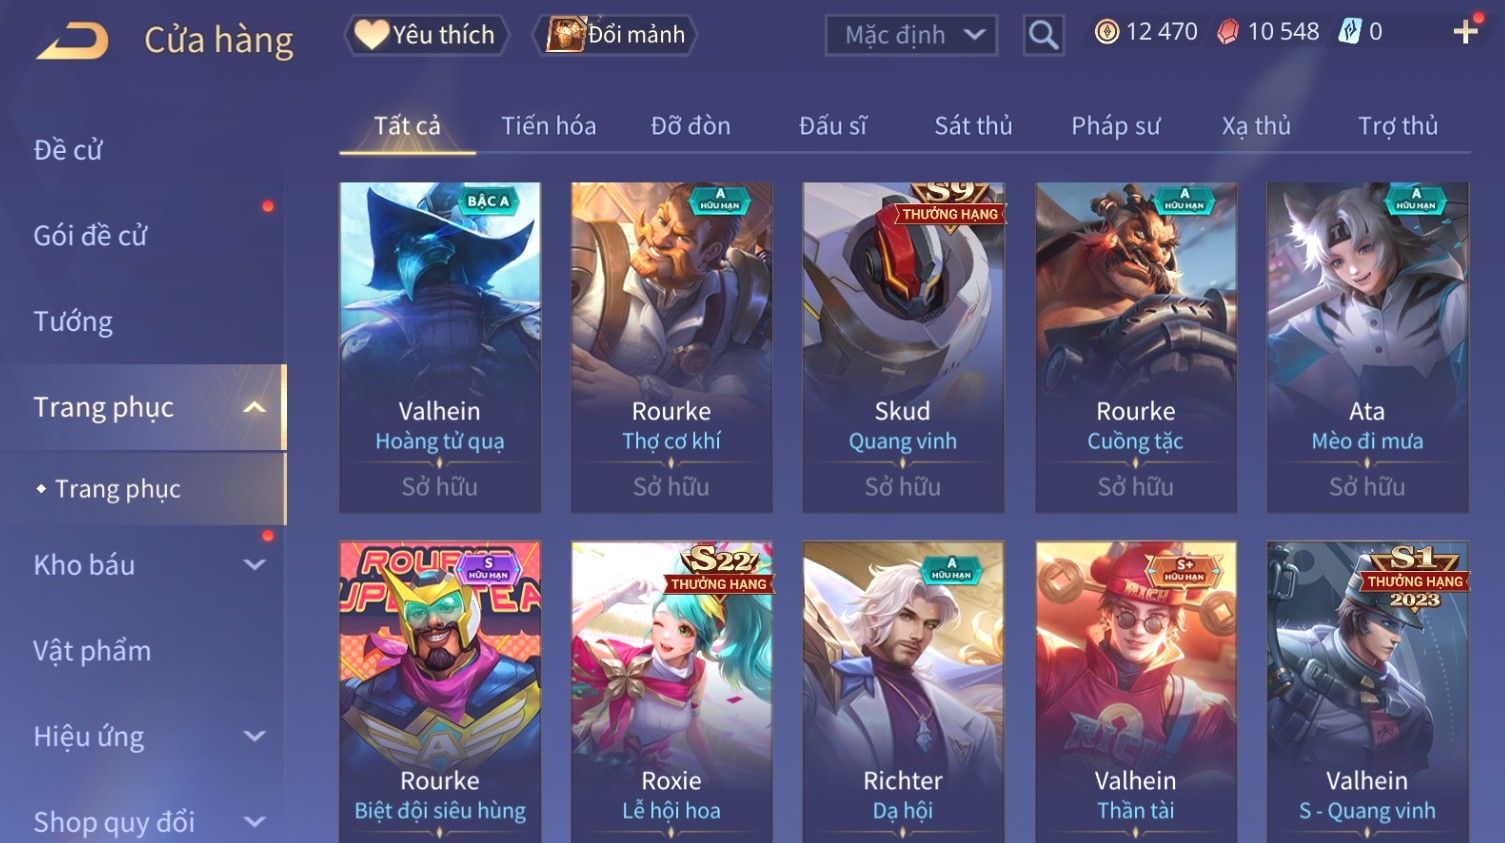
Task: Open Roxie Lễ hội hoa skin card
Action: click(x=671, y=692)
